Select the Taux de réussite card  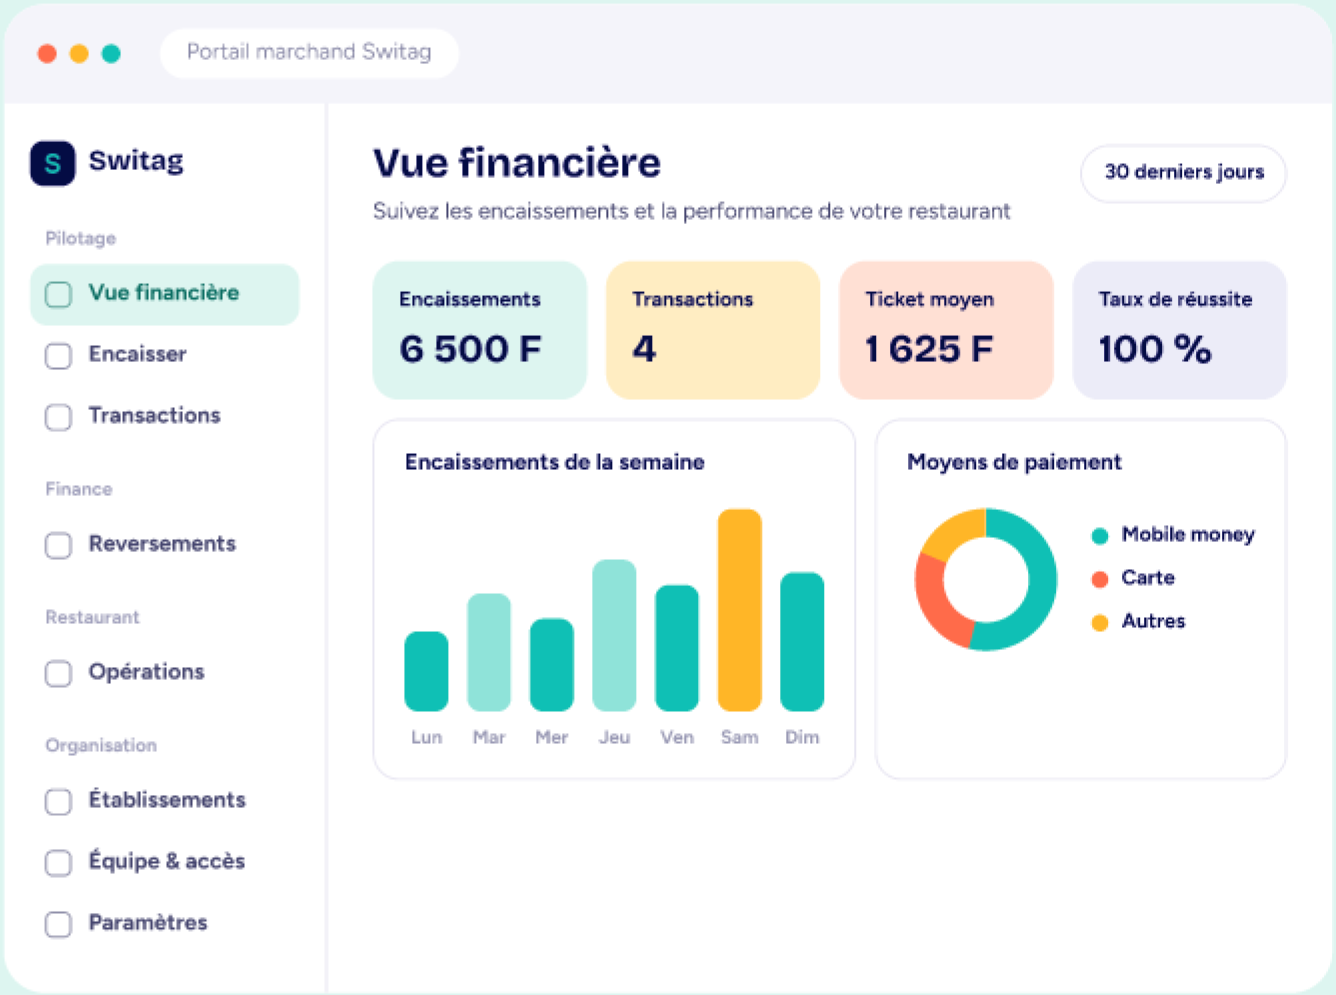1180,330
